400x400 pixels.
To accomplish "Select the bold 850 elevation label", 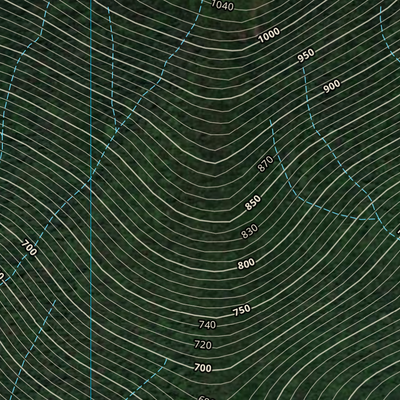I will [x=253, y=203].
